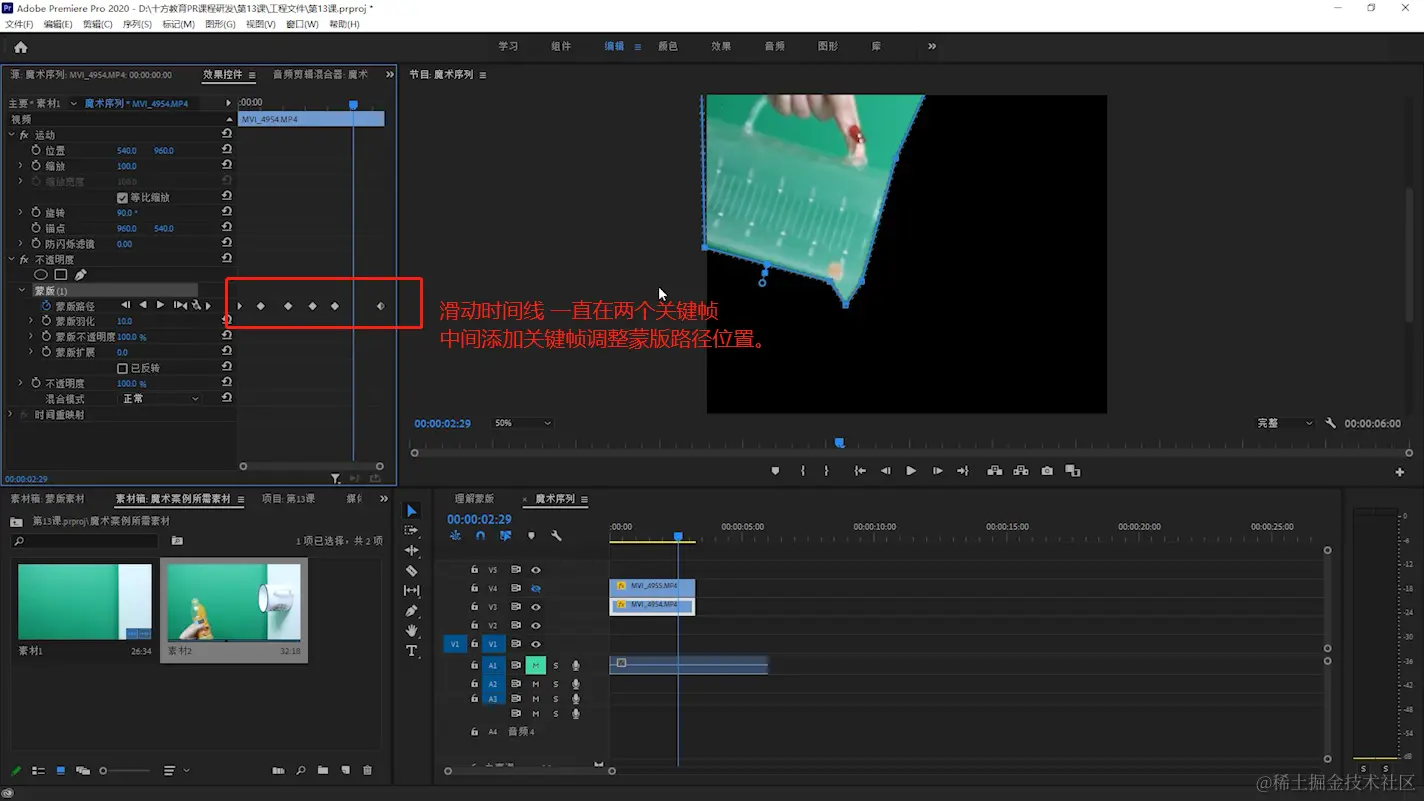Viewport: 1424px width, 801px height.
Task: Click the Home icon
Action: tap(21, 47)
